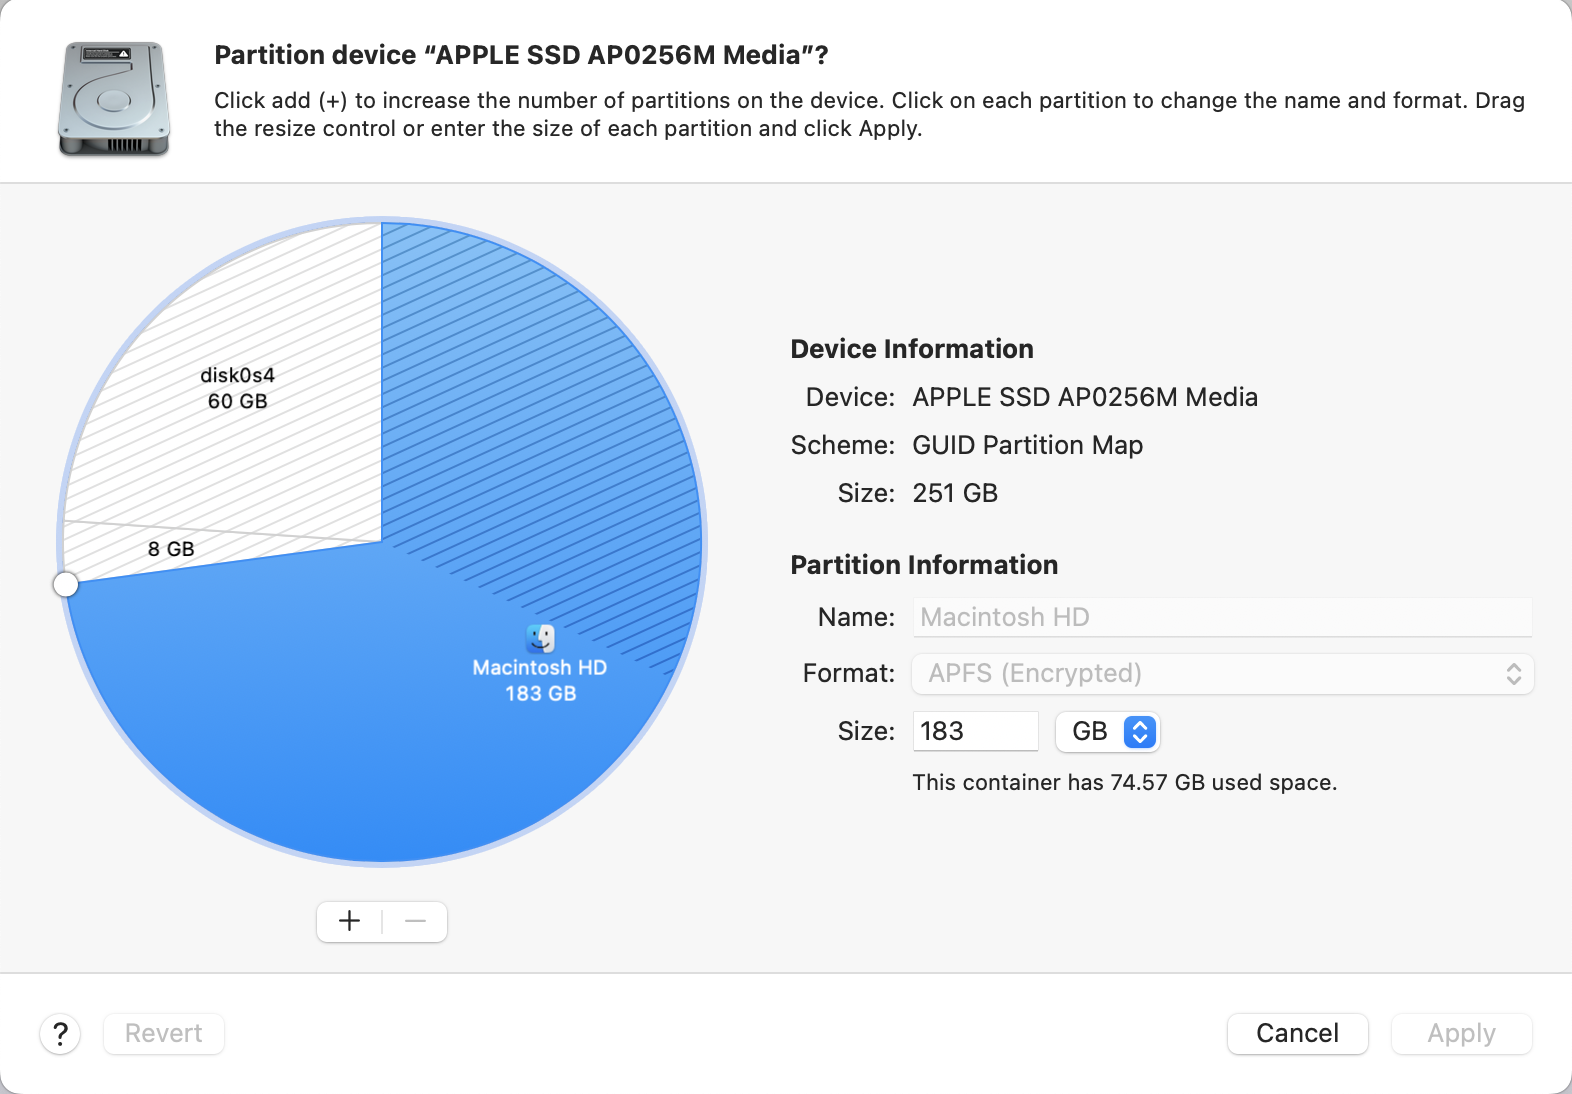Image resolution: width=1572 pixels, height=1094 pixels.
Task: Open the GB size unit dropdown
Action: 1108,731
